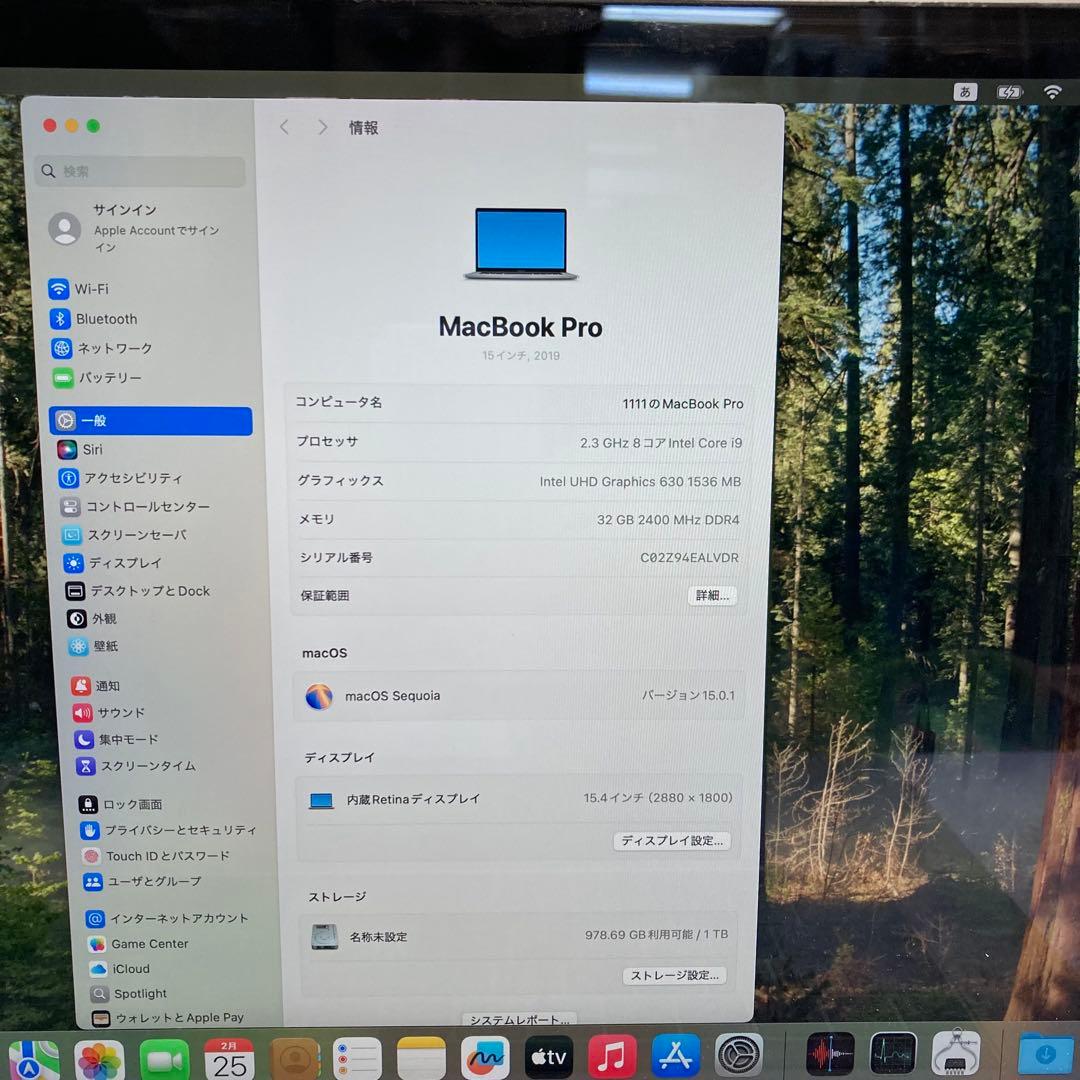
Task: Open プライバシーとセキュリティ settings
Action: point(168,831)
